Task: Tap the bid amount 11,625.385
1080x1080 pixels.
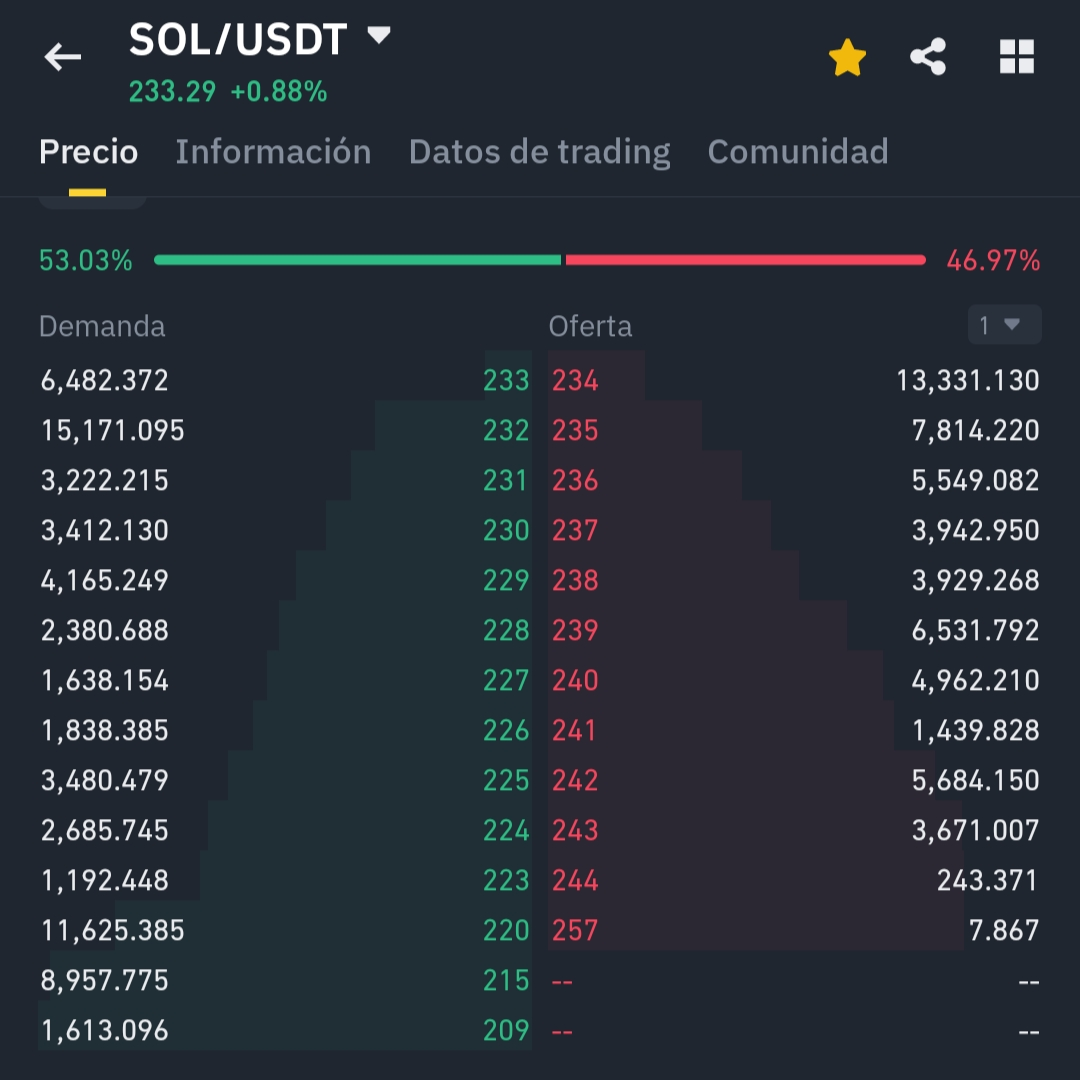Action: 113,931
